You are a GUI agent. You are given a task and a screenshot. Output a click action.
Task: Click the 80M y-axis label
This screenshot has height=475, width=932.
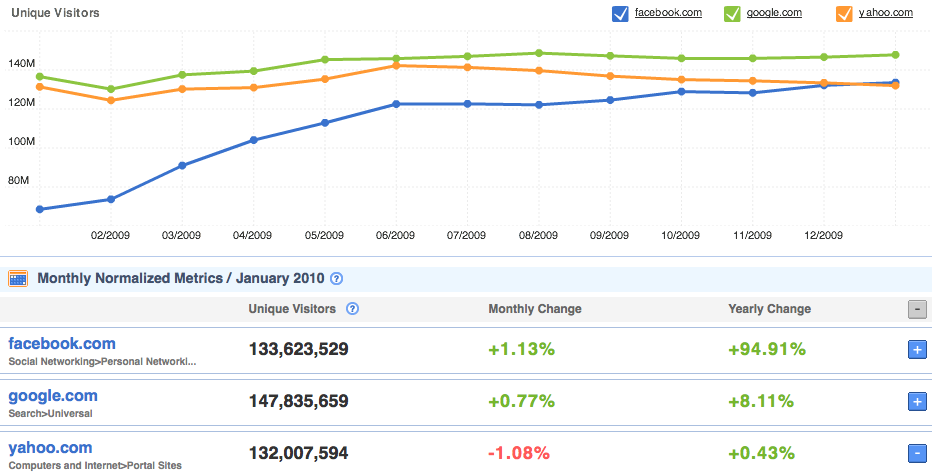pyautogui.click(x=20, y=180)
